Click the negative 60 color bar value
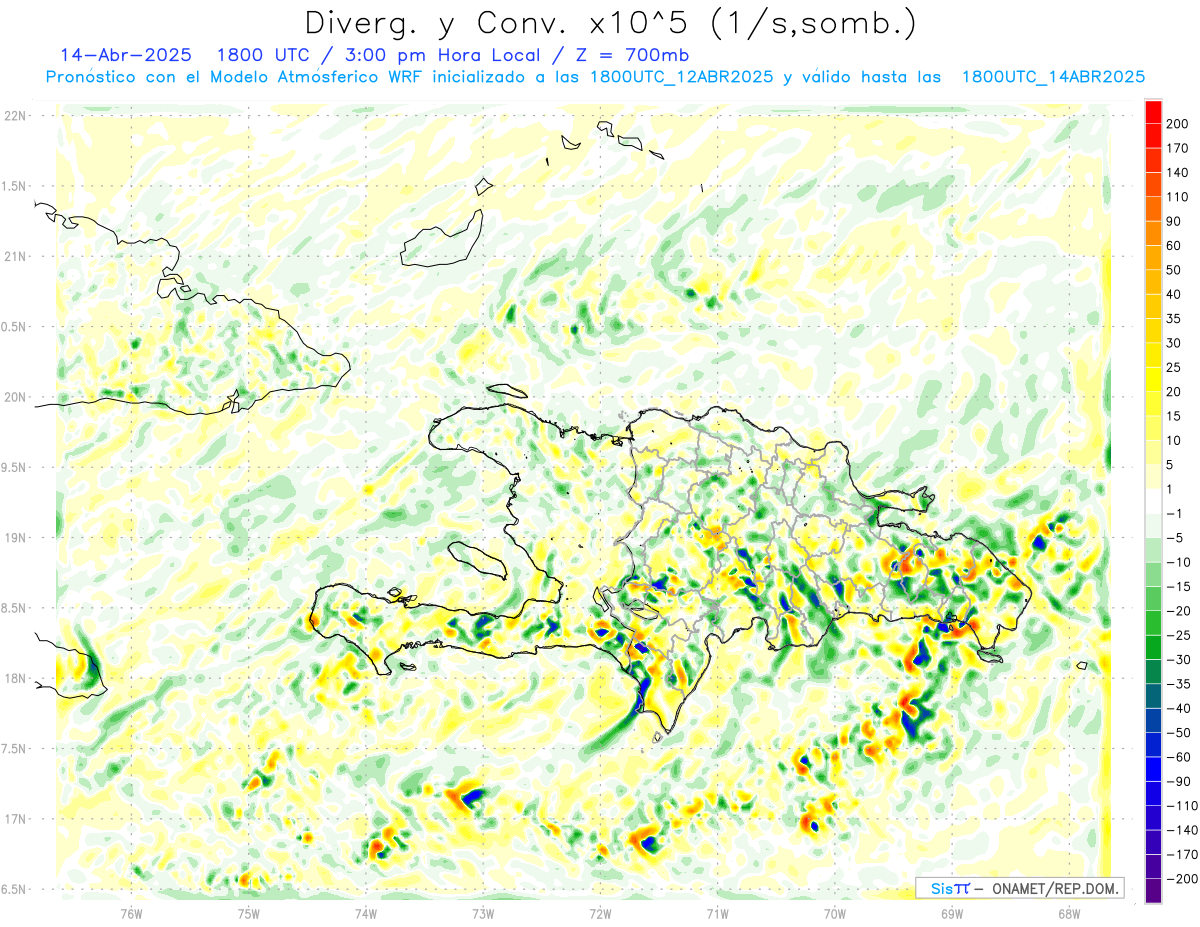The height and width of the screenshot is (927, 1200). (1178, 757)
